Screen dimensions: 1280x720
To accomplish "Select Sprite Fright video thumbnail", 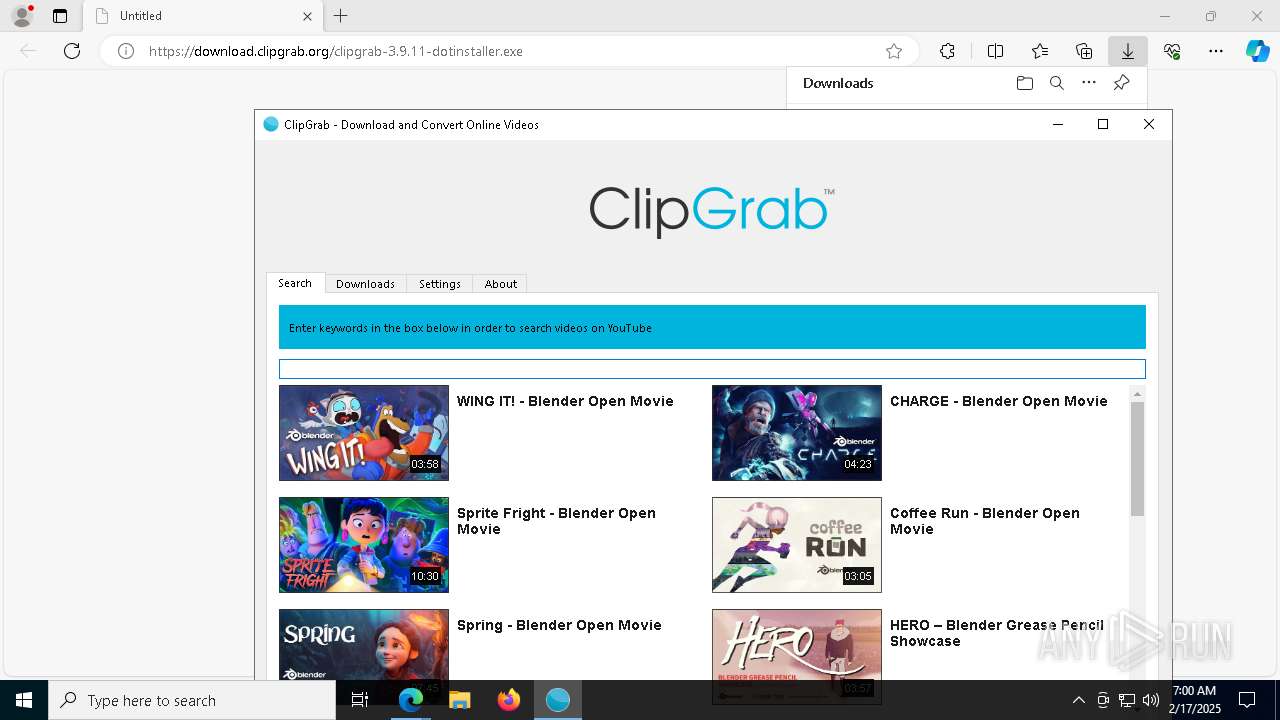I will pos(364,545).
